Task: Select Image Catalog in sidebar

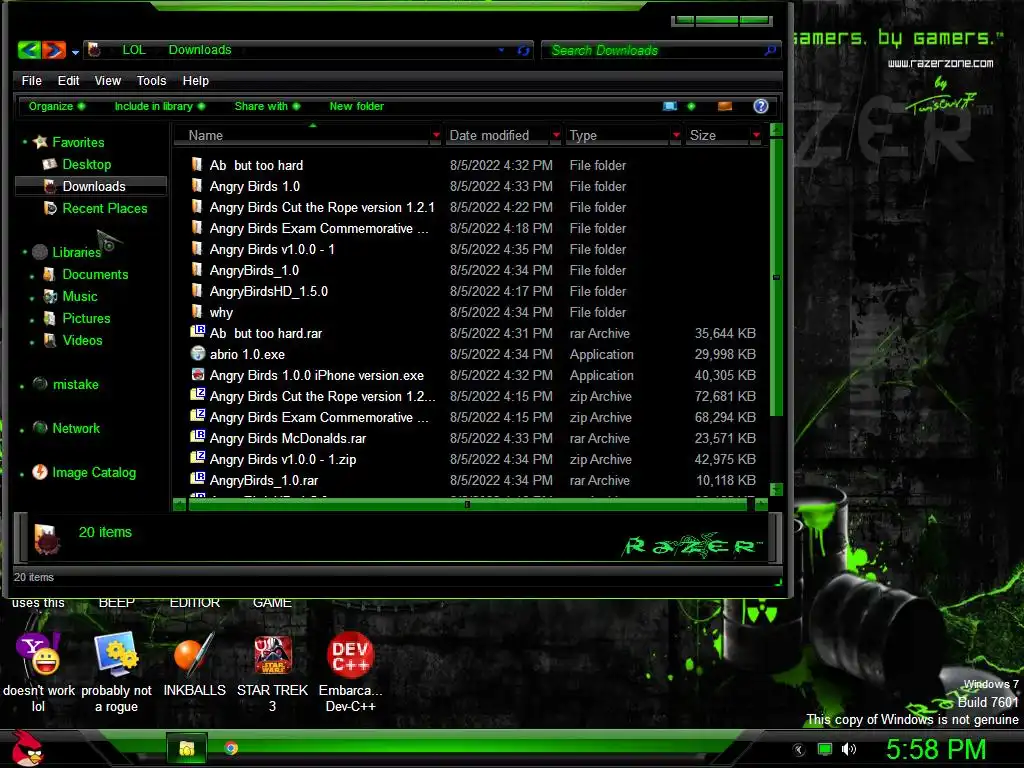Action: [x=94, y=472]
